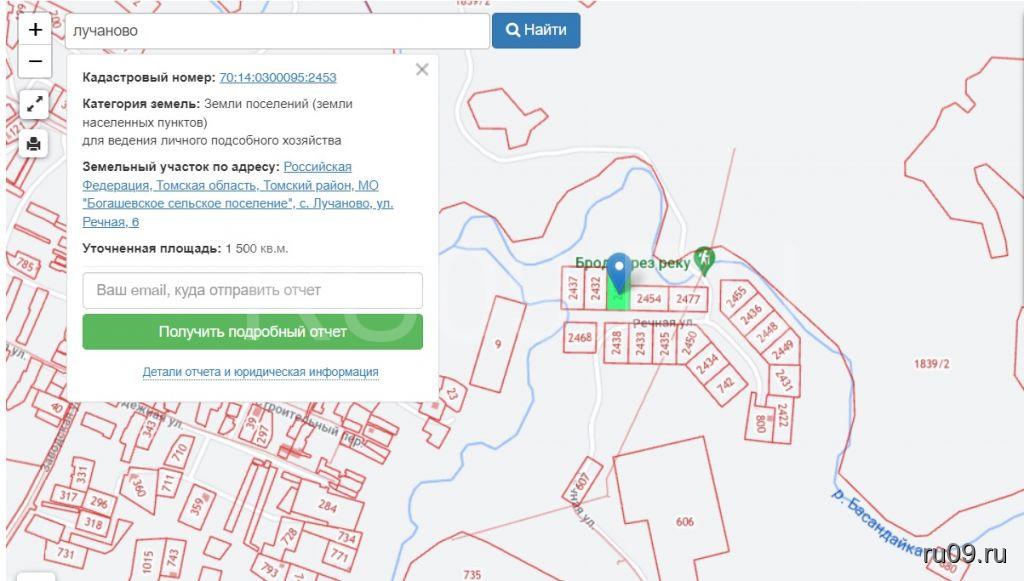Open cadastral number 70:14:0300095:2453 link

277,77
